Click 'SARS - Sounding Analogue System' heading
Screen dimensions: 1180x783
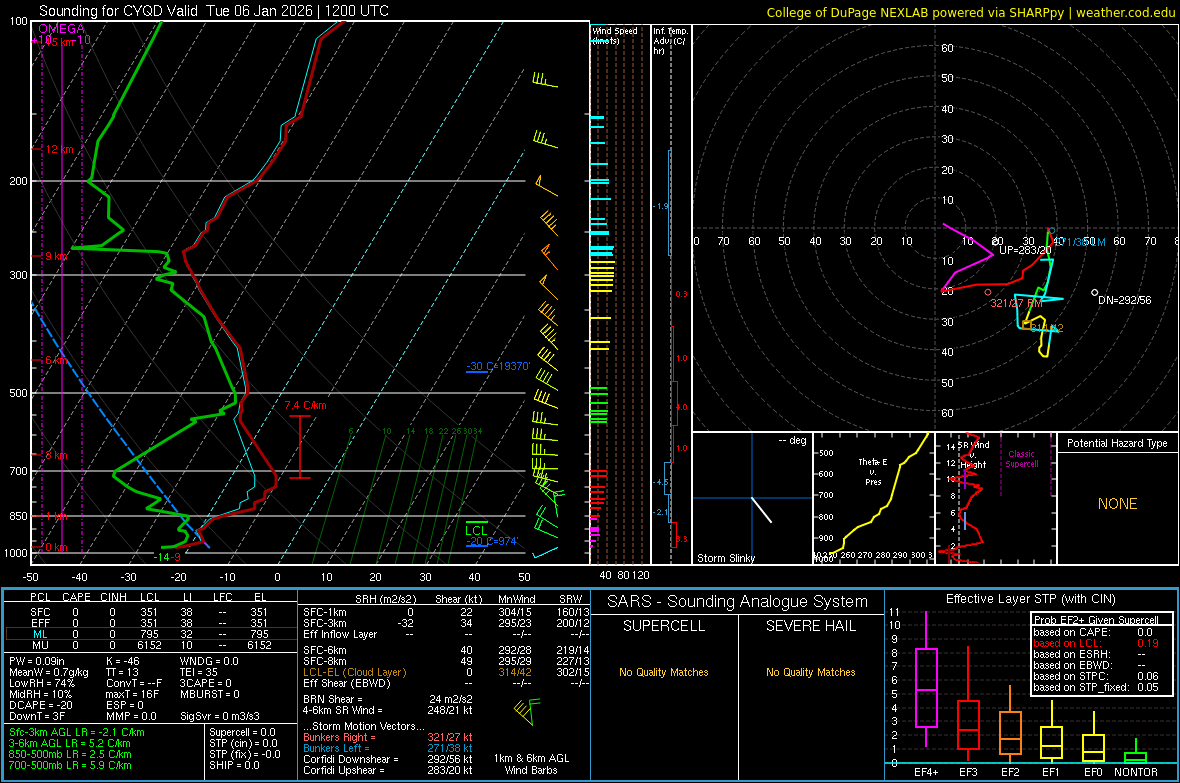point(738,602)
